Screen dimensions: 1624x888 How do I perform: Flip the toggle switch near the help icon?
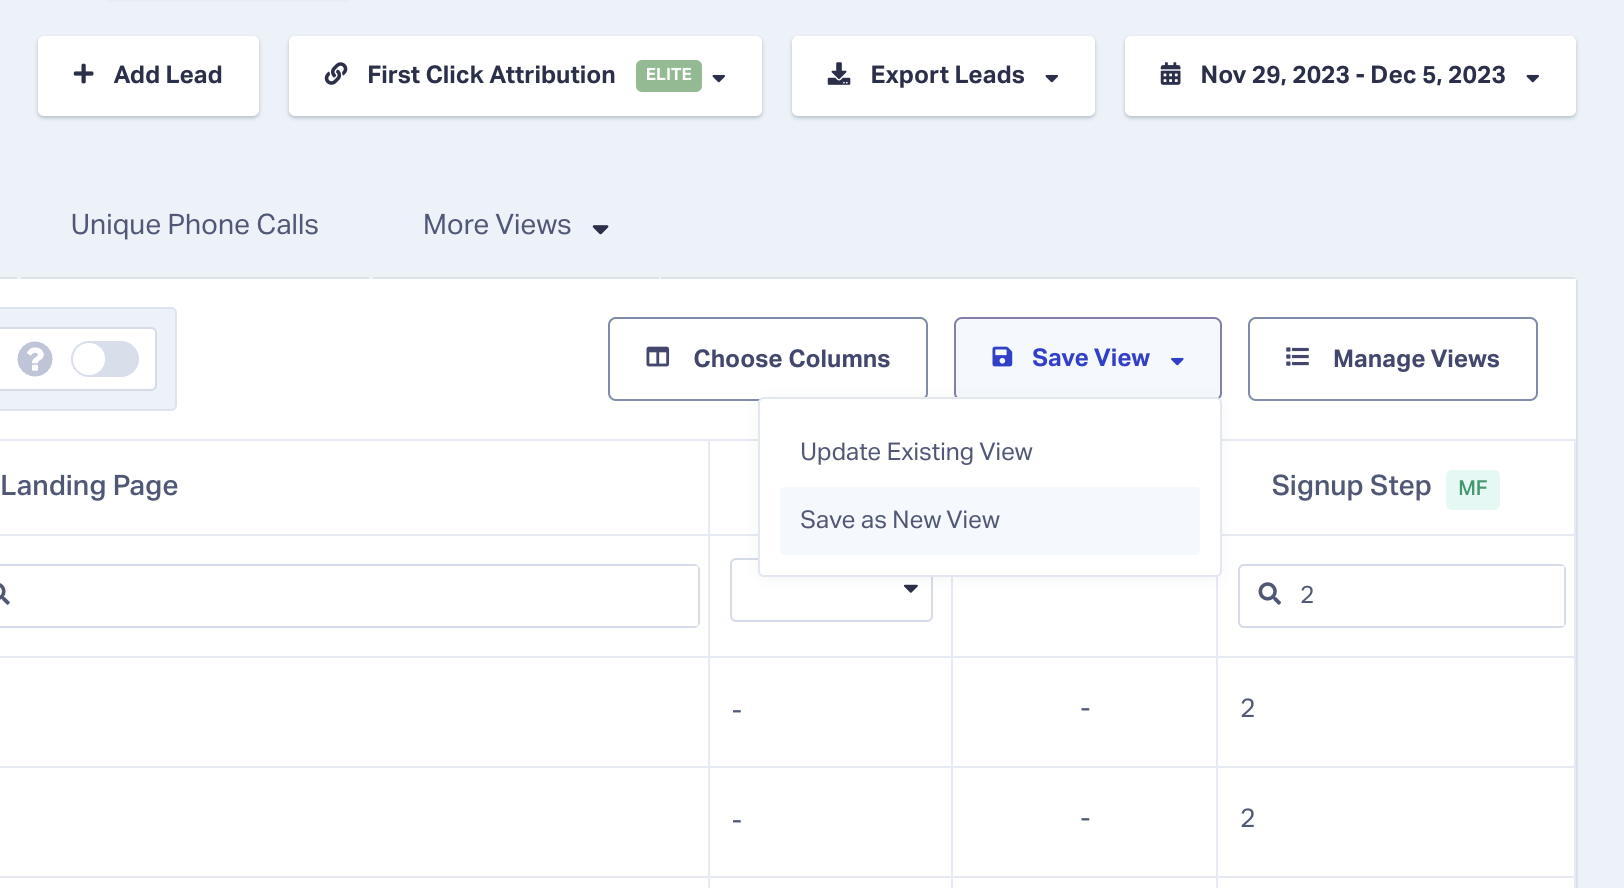click(105, 358)
